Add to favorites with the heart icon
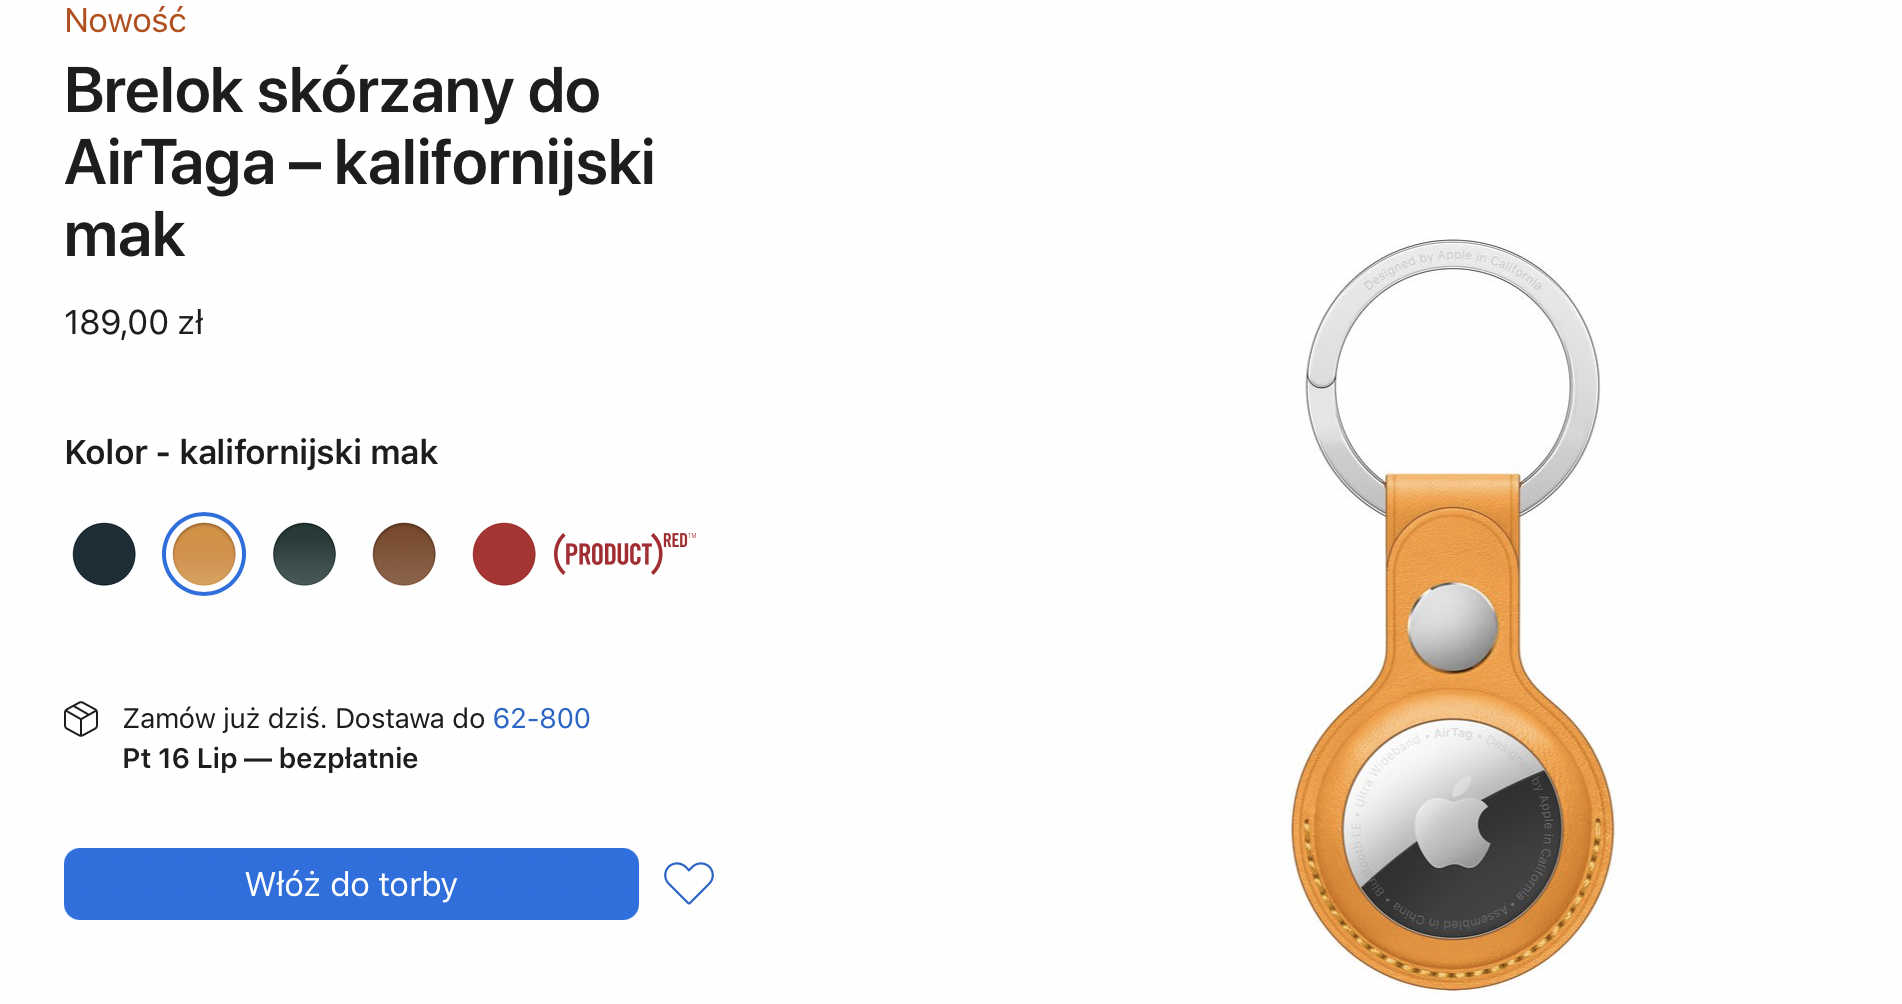This screenshot has height=1004, width=1902. 689,883
